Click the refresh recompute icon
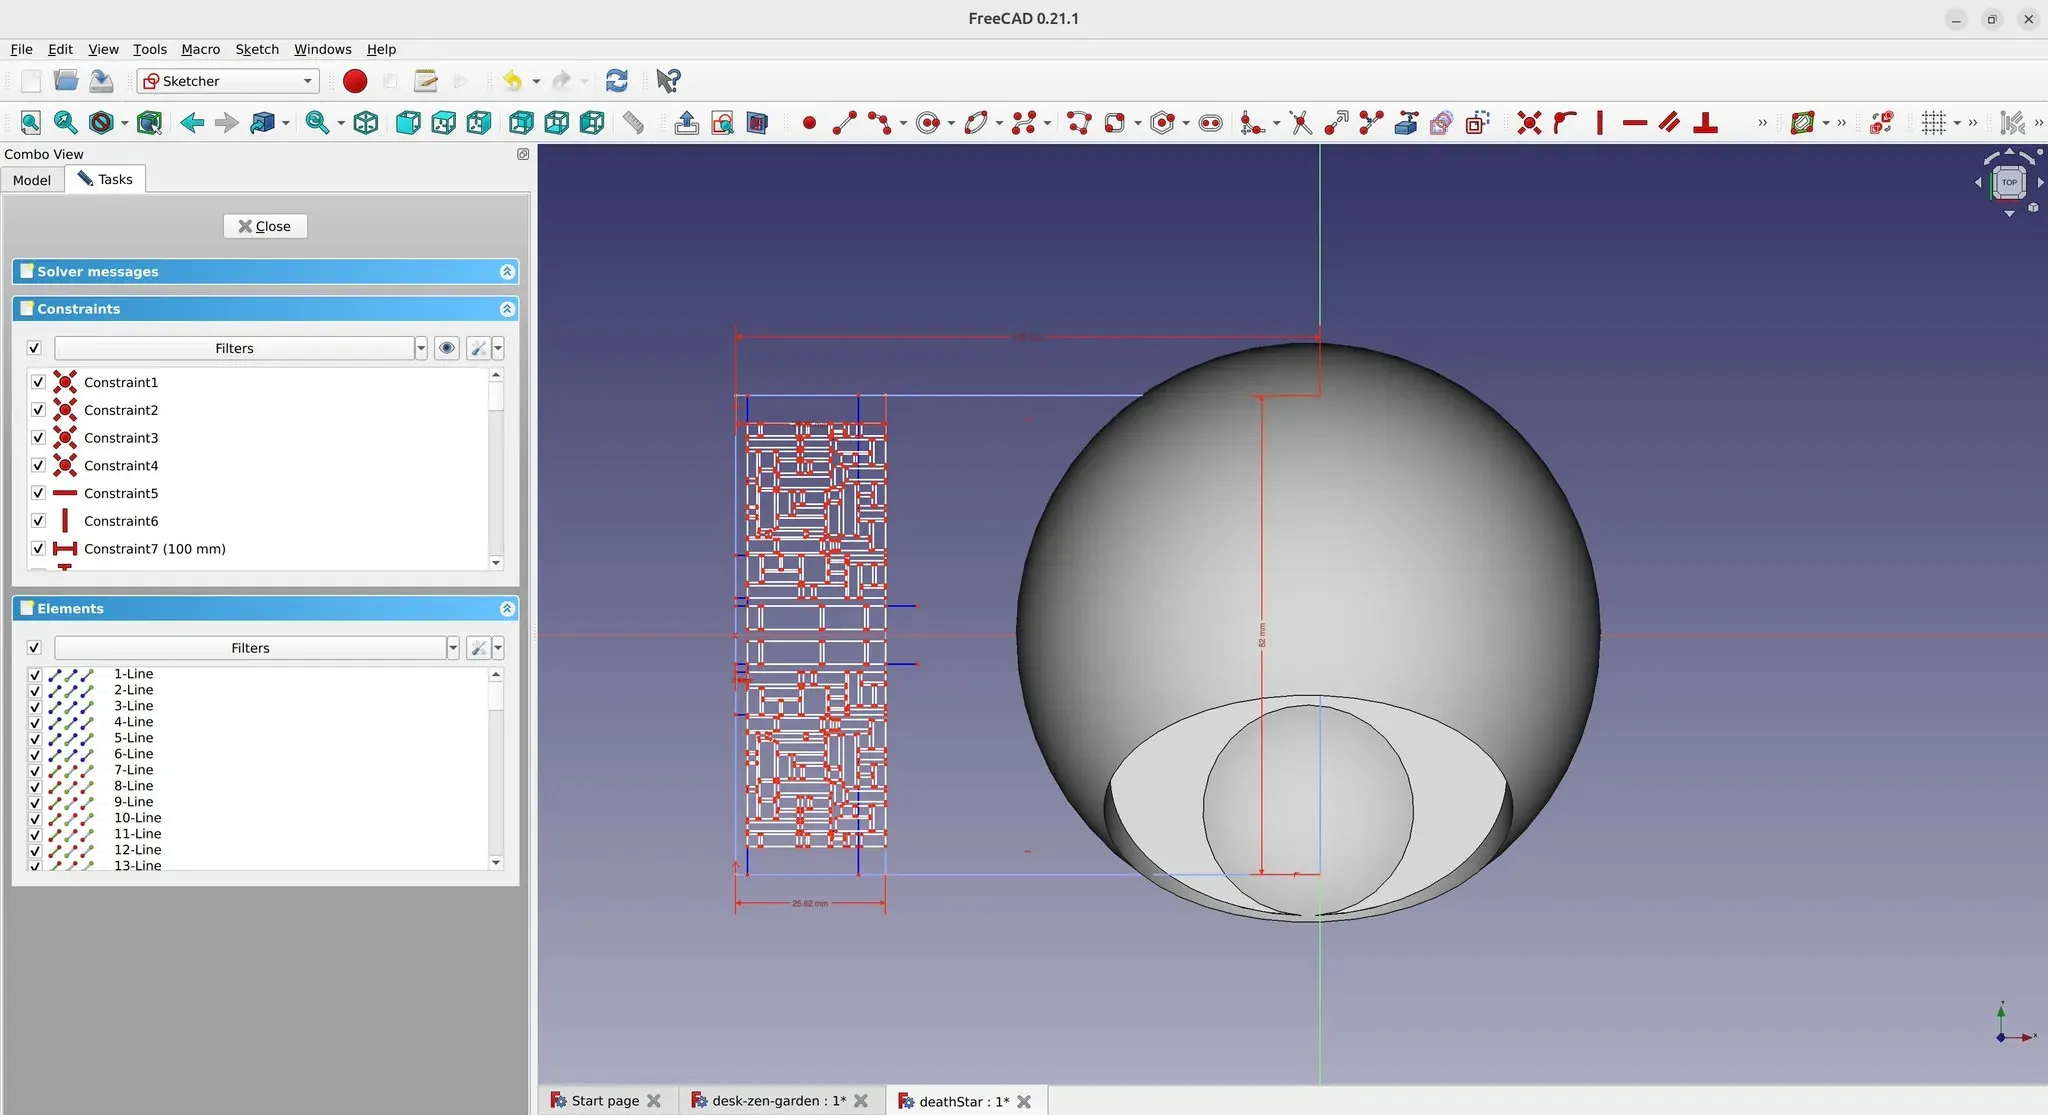The width and height of the screenshot is (2048, 1115). (617, 81)
